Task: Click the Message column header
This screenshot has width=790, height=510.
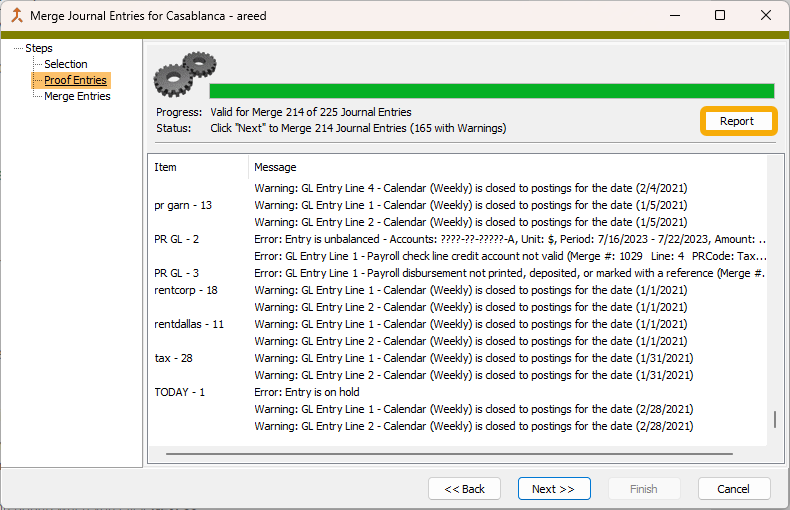Action: [275, 167]
